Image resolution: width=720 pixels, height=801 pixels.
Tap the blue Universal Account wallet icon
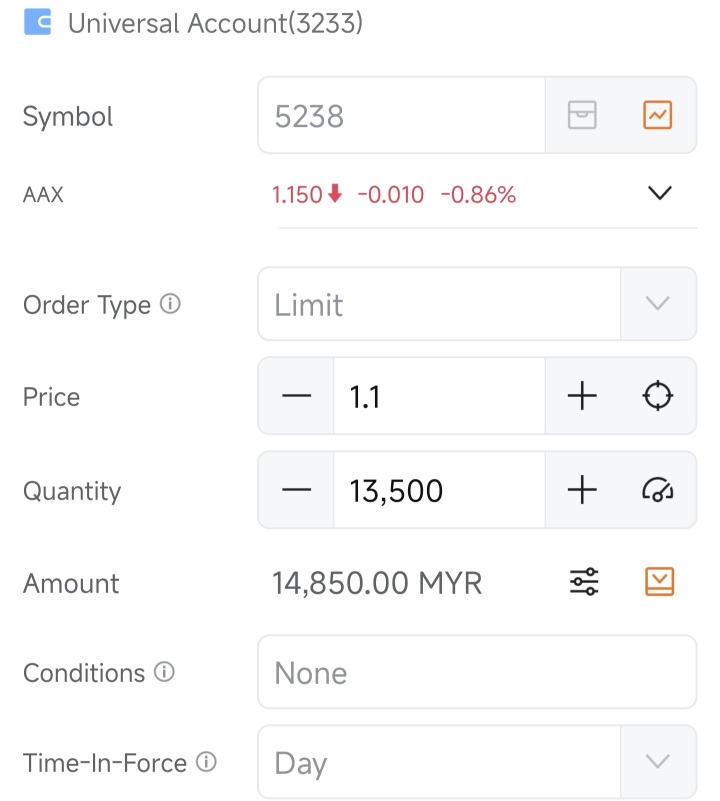tap(37, 22)
